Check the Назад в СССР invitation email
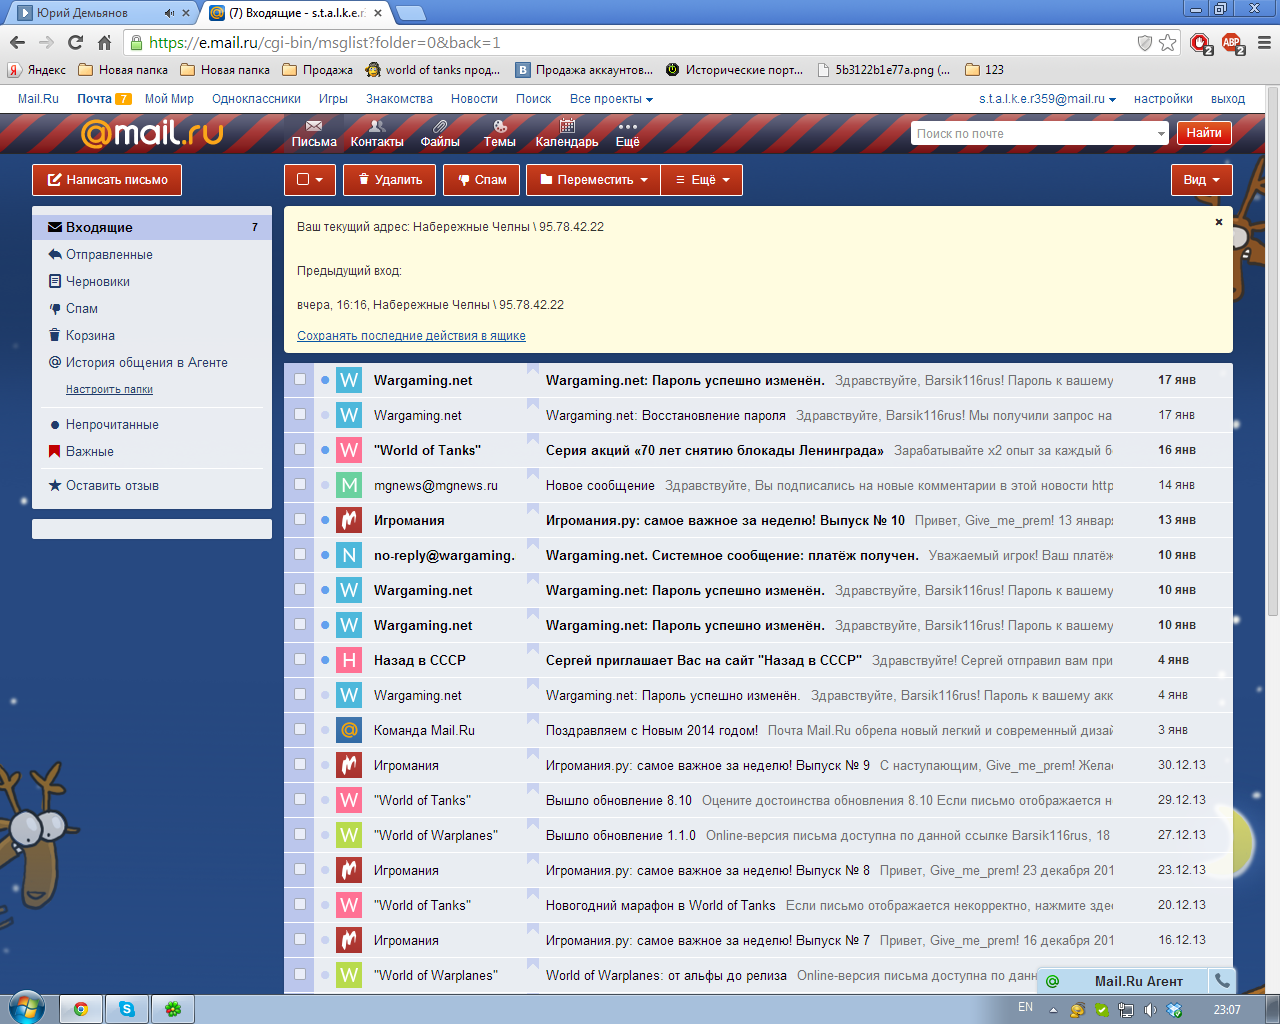Screen dimensions: 1280x1024 pos(300,659)
